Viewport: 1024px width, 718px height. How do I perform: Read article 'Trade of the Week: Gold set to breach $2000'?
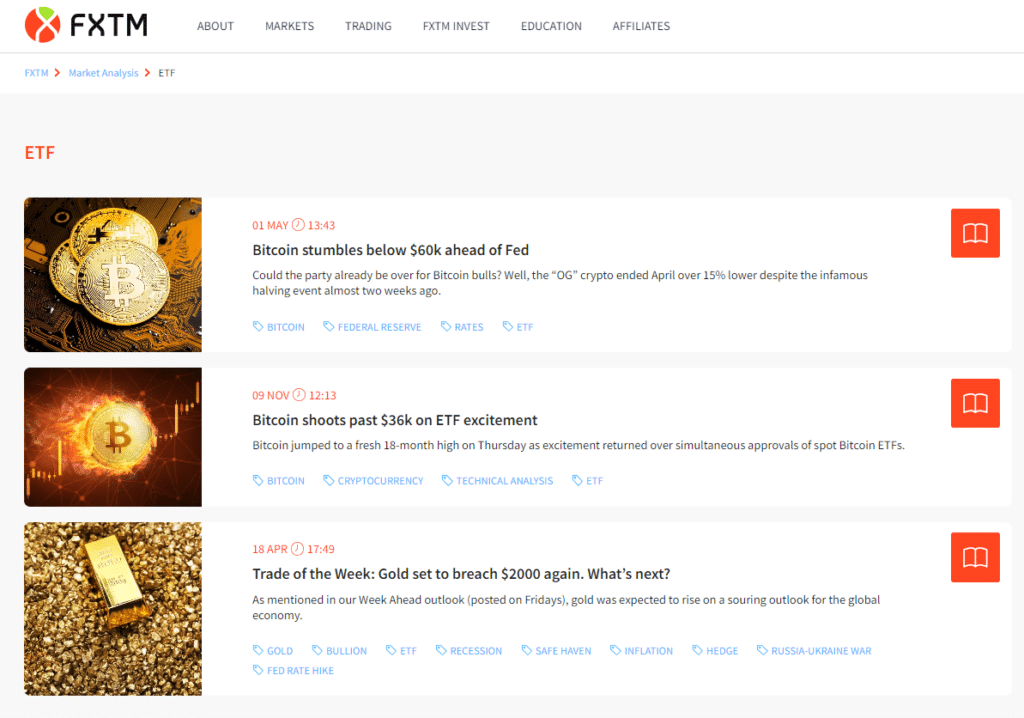(x=461, y=574)
